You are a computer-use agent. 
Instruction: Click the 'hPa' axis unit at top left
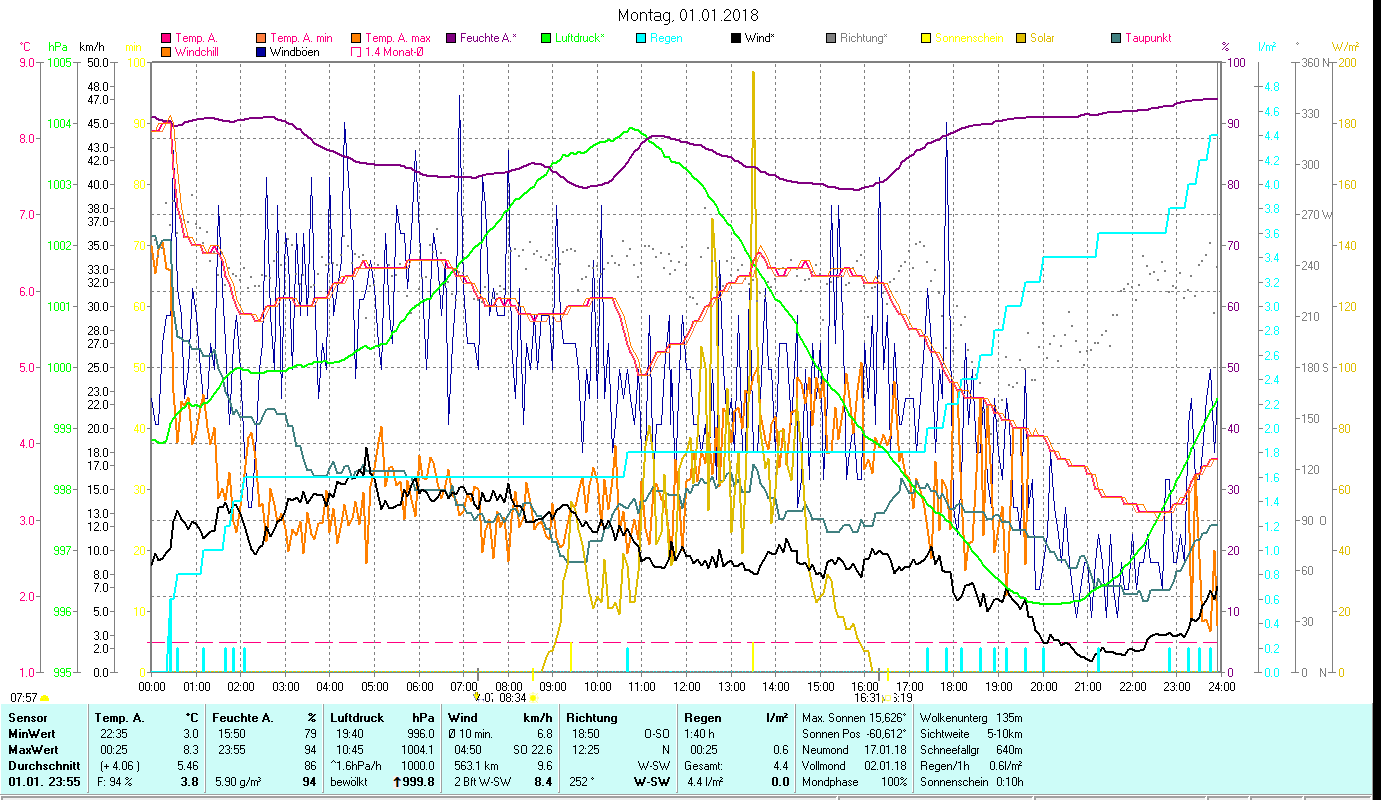[58, 47]
